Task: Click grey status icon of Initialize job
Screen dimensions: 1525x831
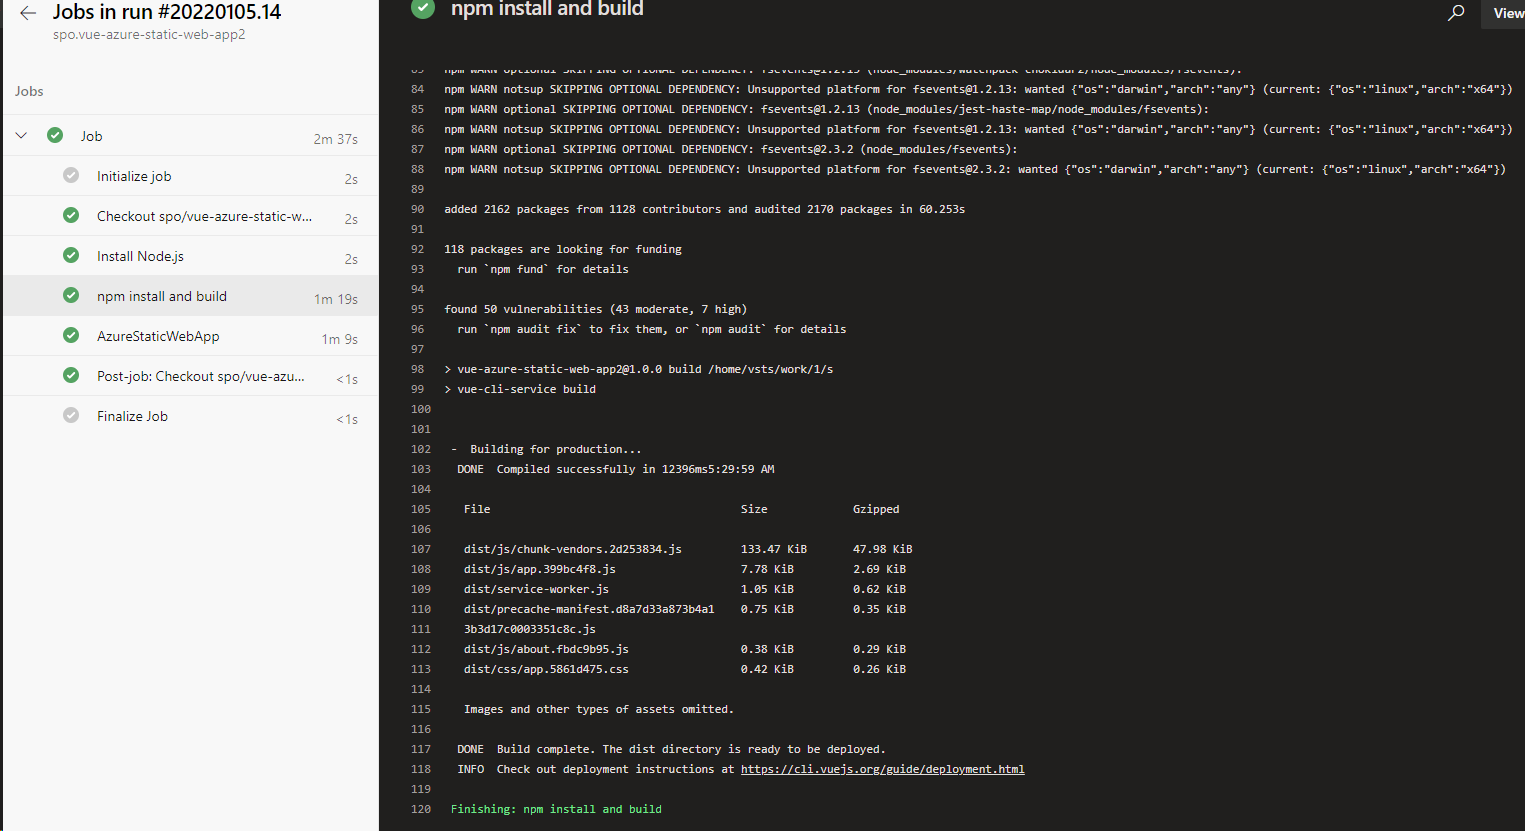Action: coord(71,175)
